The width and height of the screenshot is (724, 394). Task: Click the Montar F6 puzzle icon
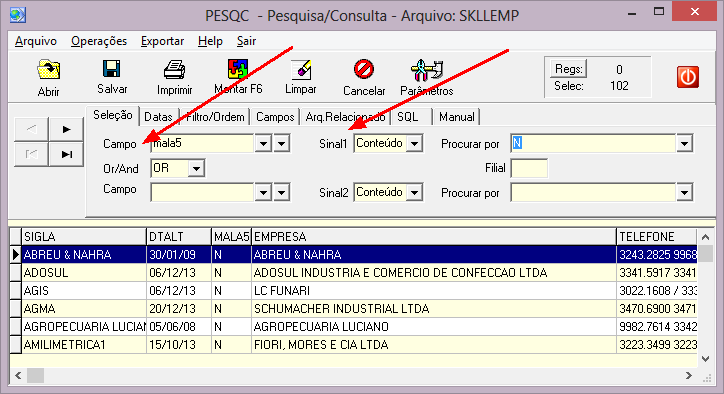tap(238, 69)
